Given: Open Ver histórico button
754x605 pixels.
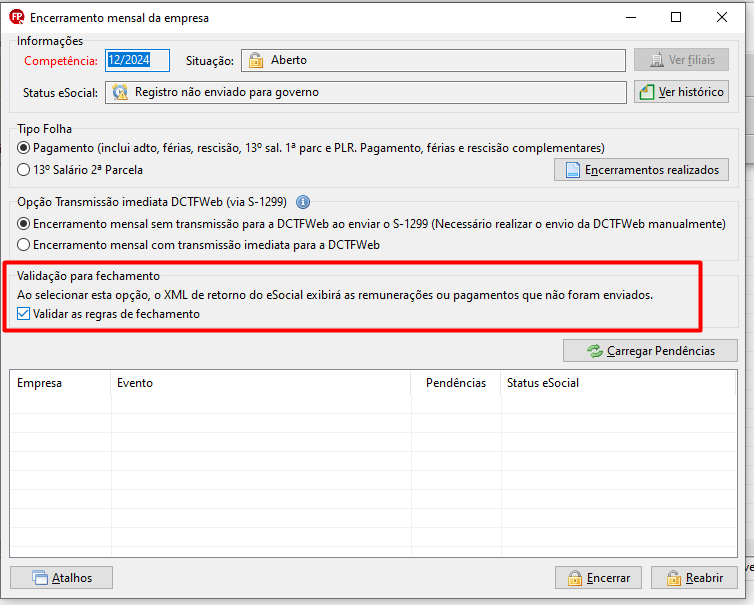Looking at the screenshot, I should [x=681, y=92].
